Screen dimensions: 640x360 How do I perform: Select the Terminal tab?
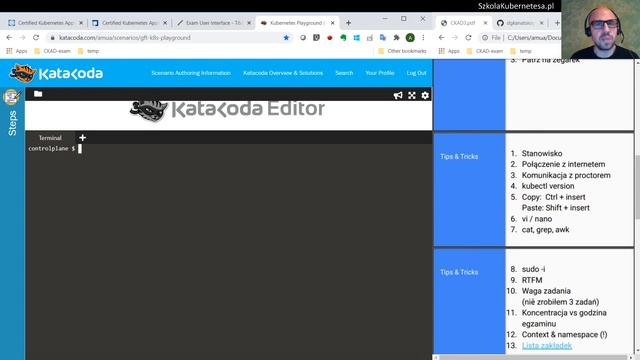click(x=50, y=138)
